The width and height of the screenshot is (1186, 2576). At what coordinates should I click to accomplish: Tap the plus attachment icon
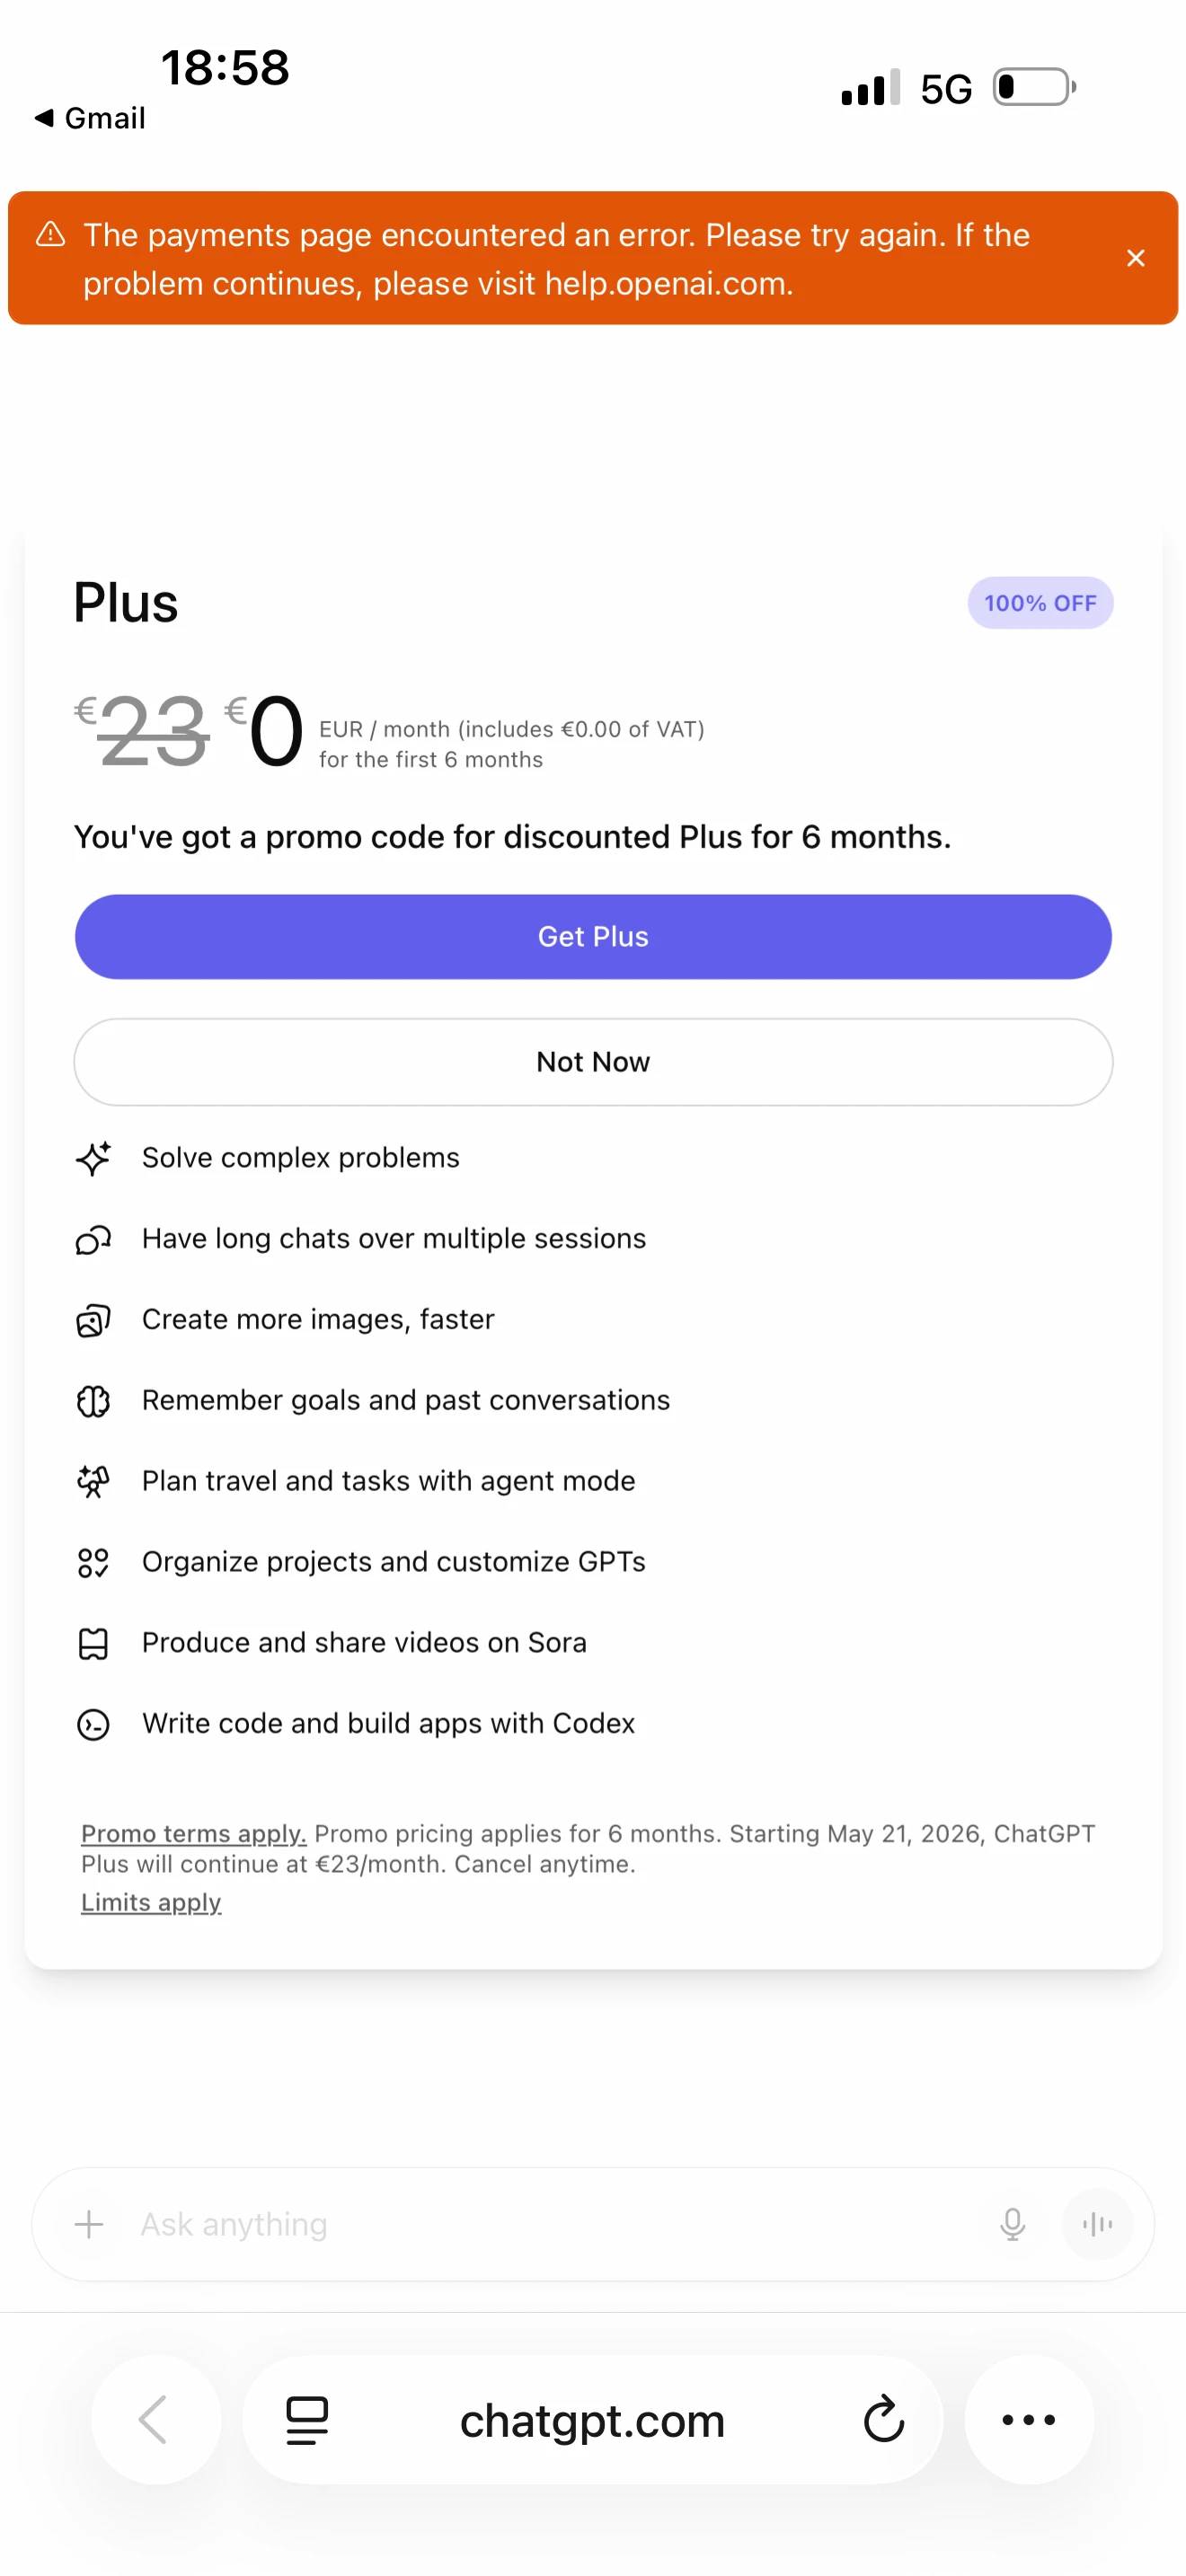pyautogui.click(x=89, y=2224)
